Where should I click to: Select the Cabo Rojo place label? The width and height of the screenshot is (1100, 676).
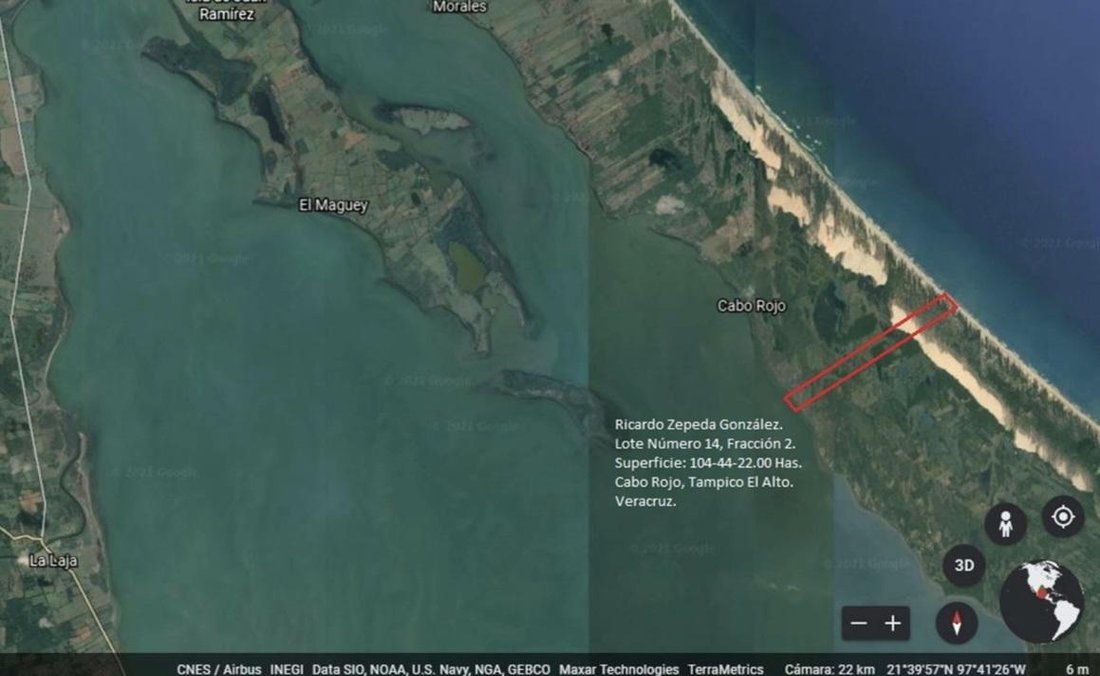[x=751, y=306]
